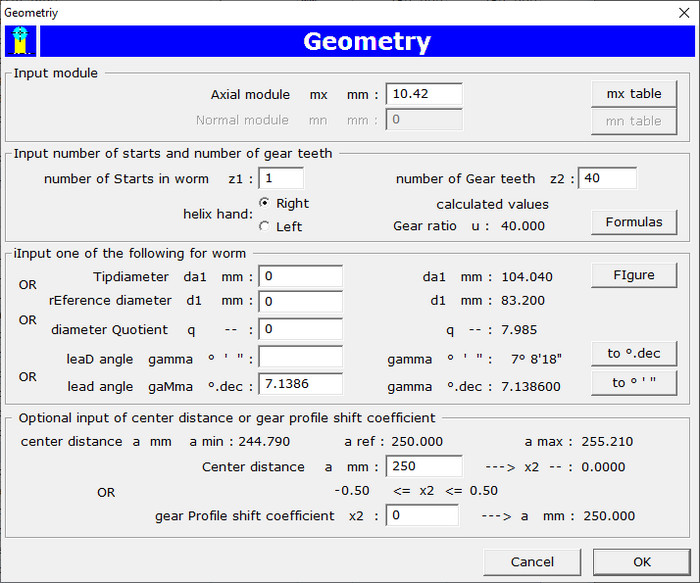The image size is (700, 583).
Task: Click the diameter Quotient q field
Action: [300, 329]
